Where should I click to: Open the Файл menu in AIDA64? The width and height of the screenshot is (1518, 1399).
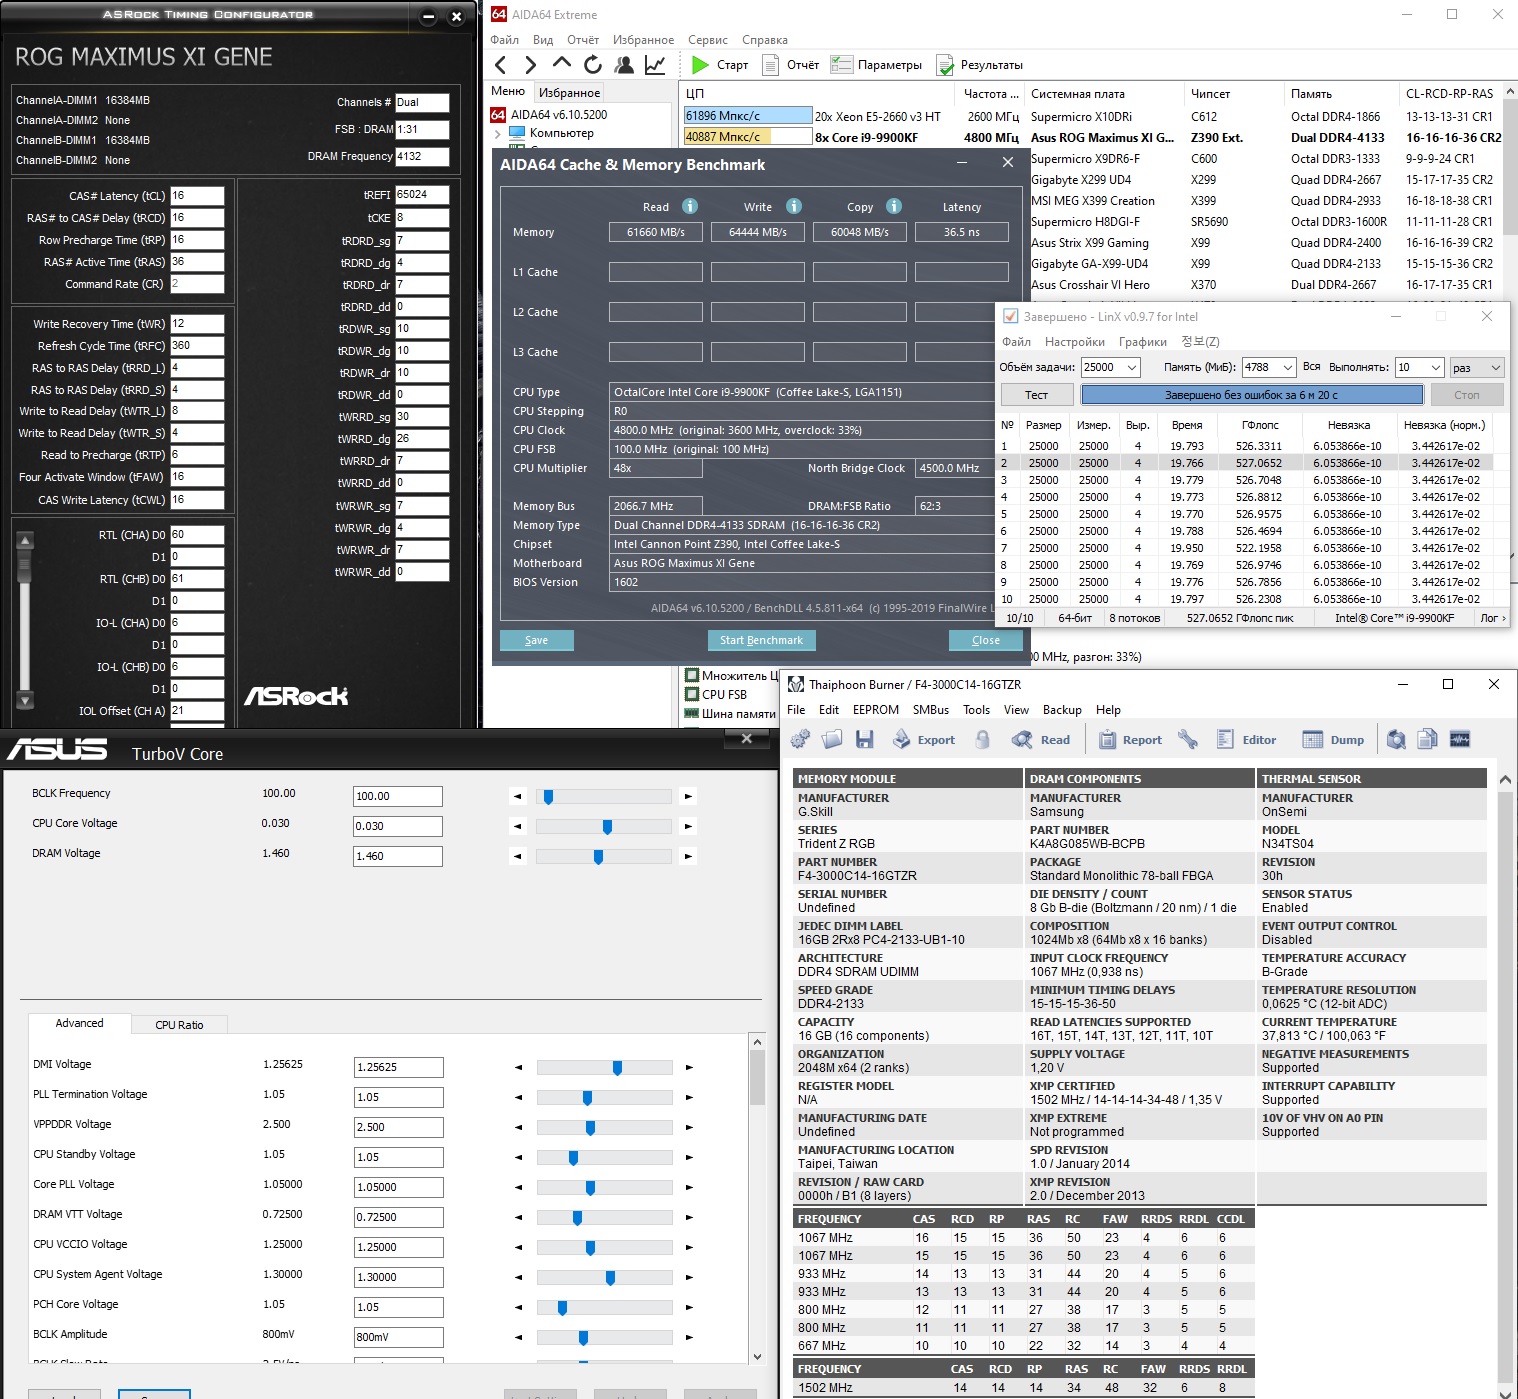[504, 40]
